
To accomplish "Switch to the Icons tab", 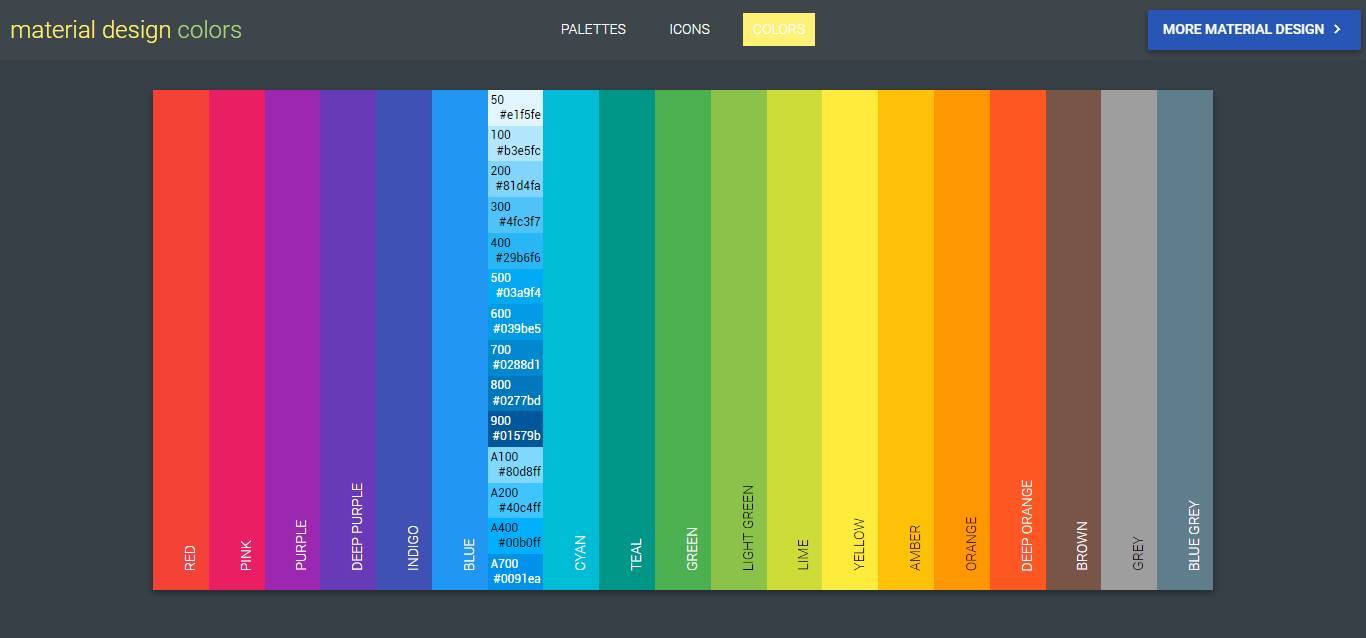I will tap(689, 29).
